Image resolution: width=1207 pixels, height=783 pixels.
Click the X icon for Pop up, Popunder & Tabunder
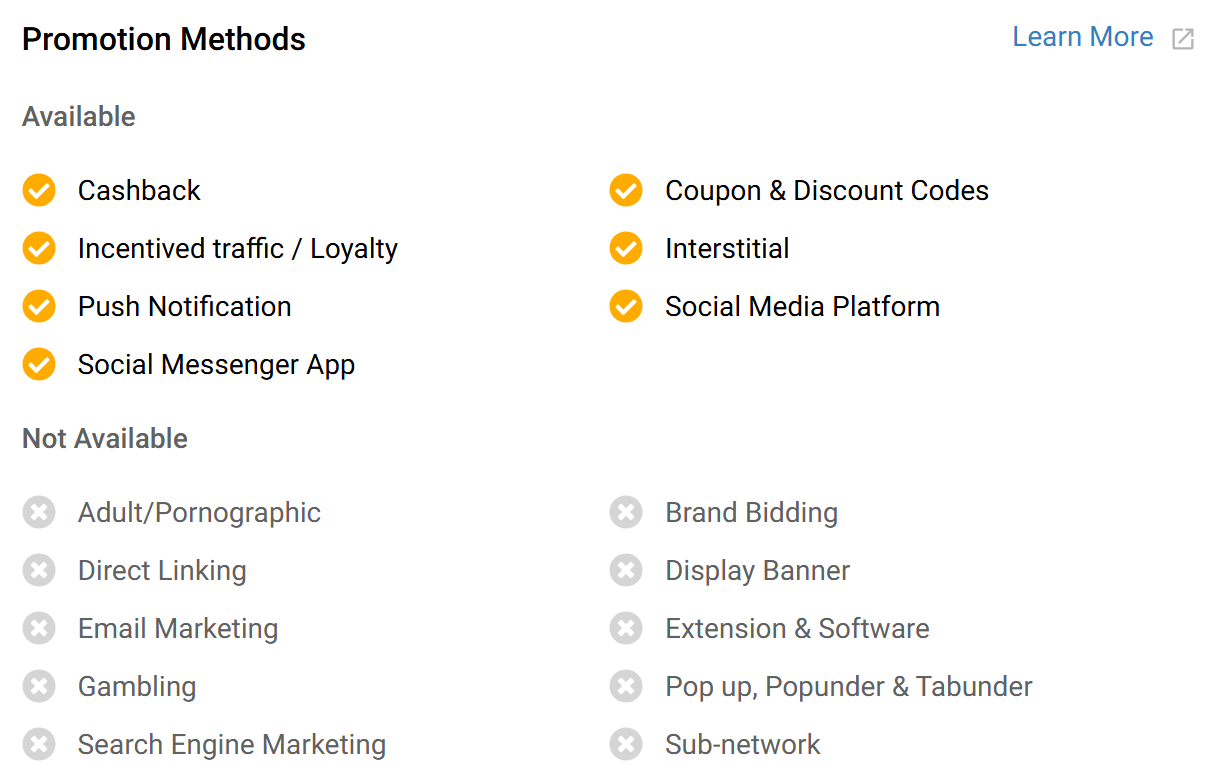click(x=626, y=687)
